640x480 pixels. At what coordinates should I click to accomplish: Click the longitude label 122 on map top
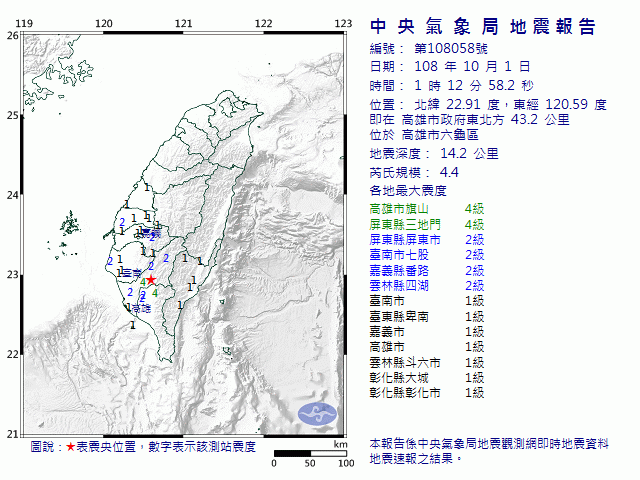point(263,24)
